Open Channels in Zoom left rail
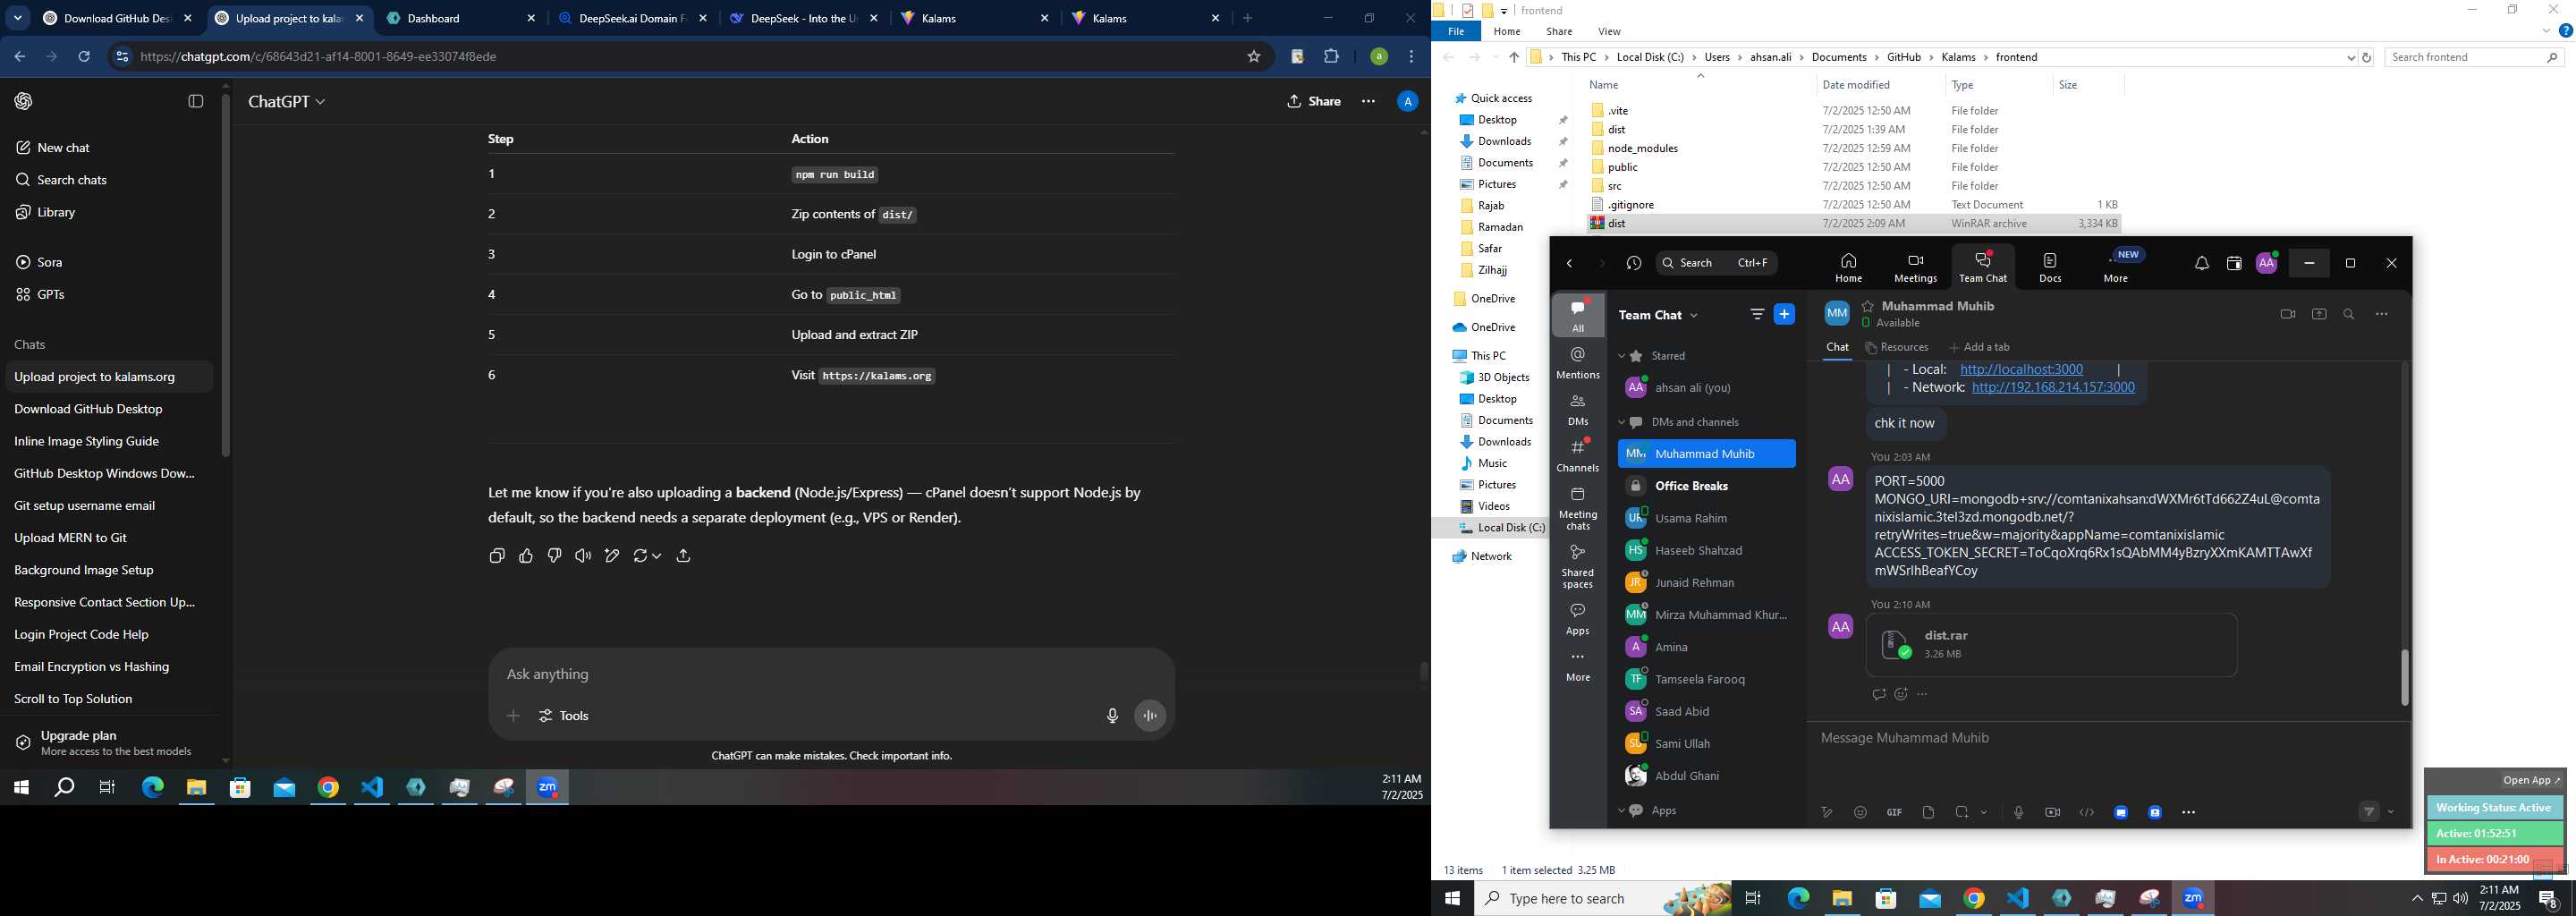Viewport: 2576px width, 916px height. (1578, 455)
